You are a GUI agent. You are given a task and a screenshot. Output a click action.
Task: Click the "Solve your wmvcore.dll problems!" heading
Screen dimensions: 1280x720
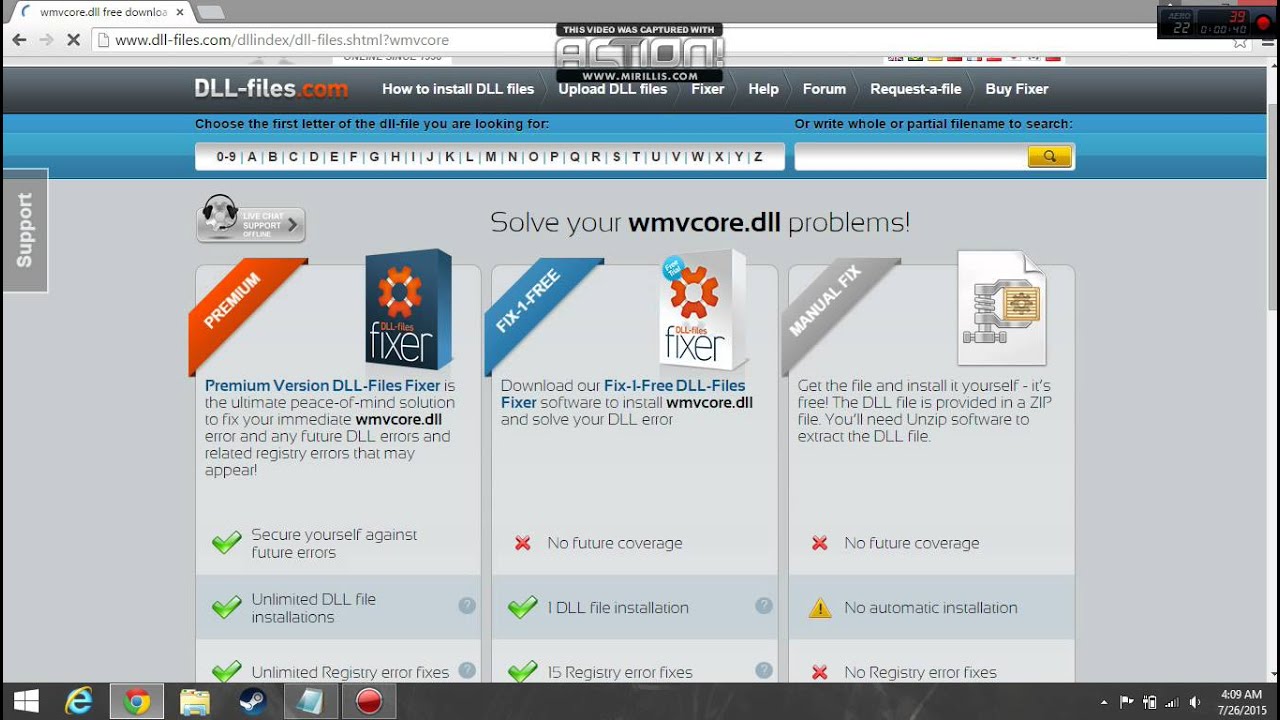700,222
